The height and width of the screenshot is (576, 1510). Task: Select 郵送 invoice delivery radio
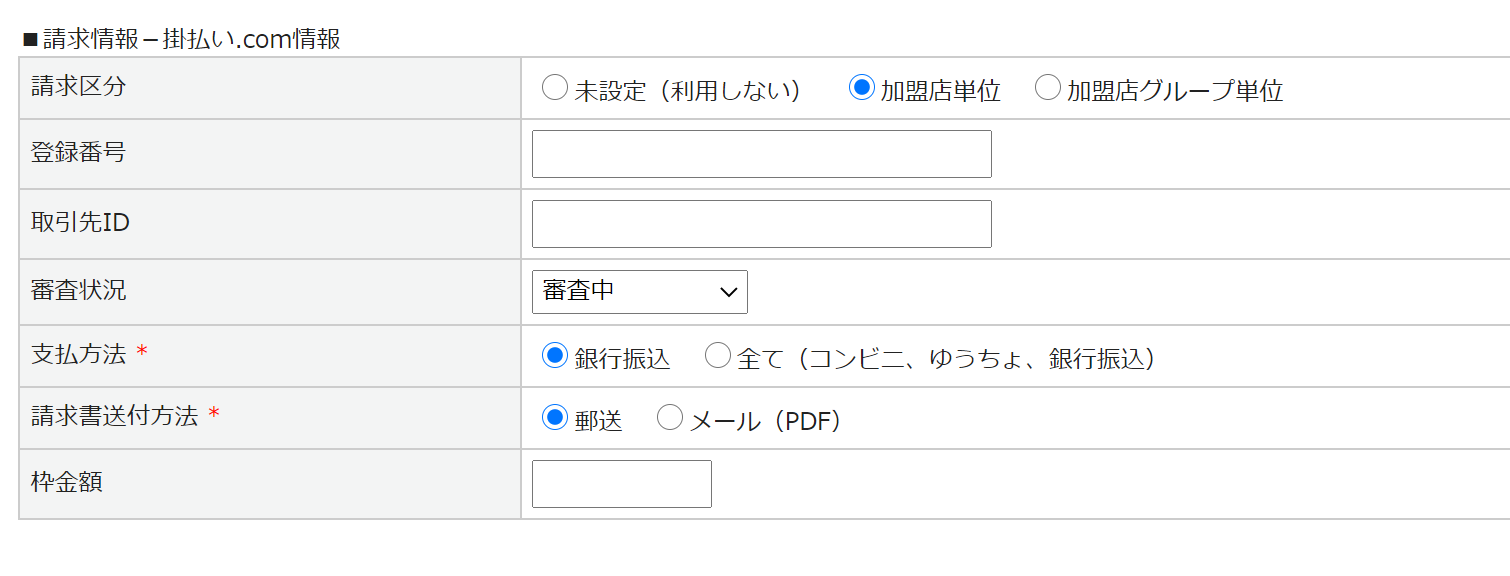coord(554,418)
